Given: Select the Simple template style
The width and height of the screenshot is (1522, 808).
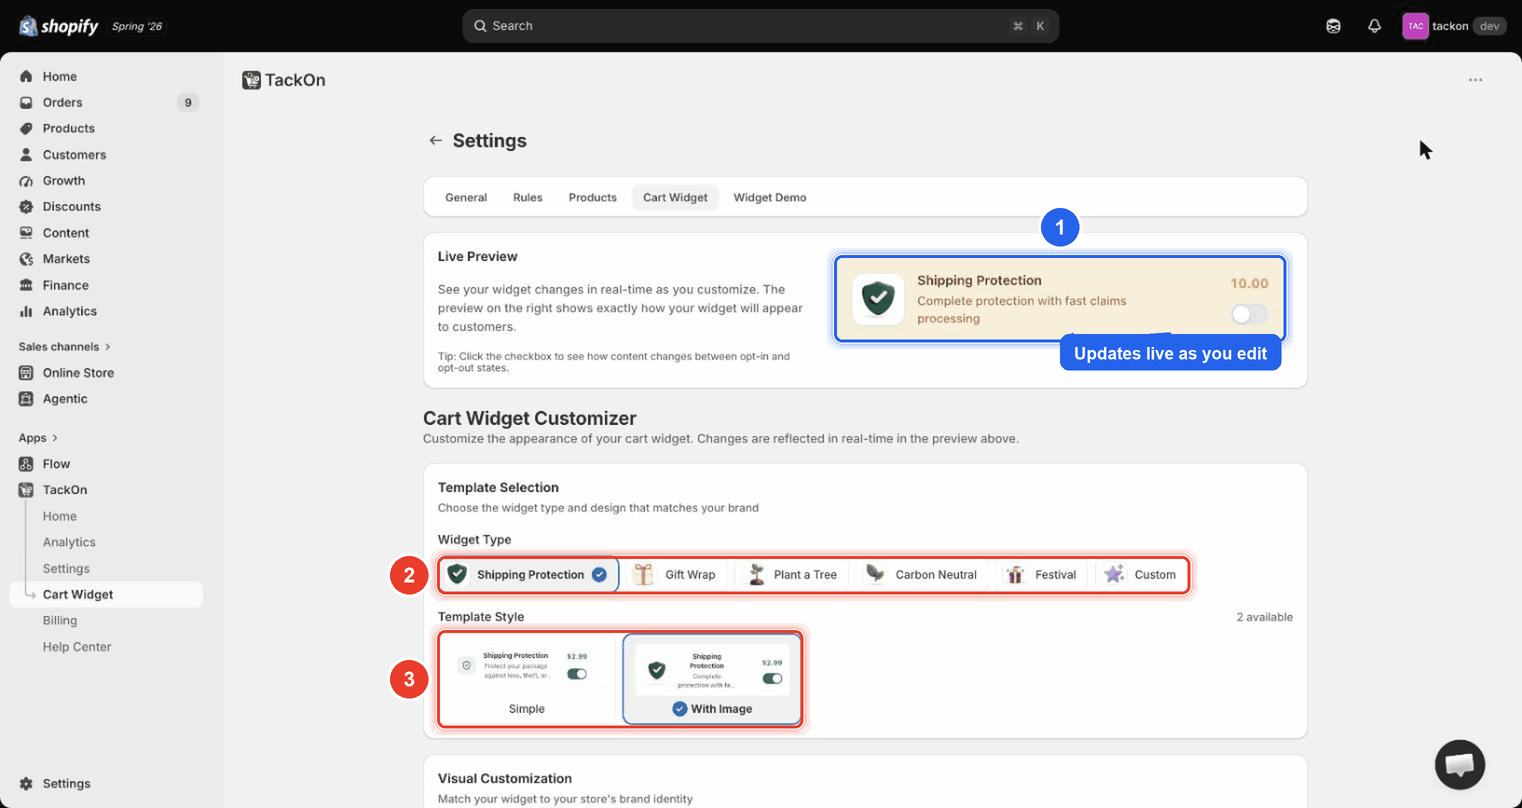Looking at the screenshot, I should [x=527, y=679].
